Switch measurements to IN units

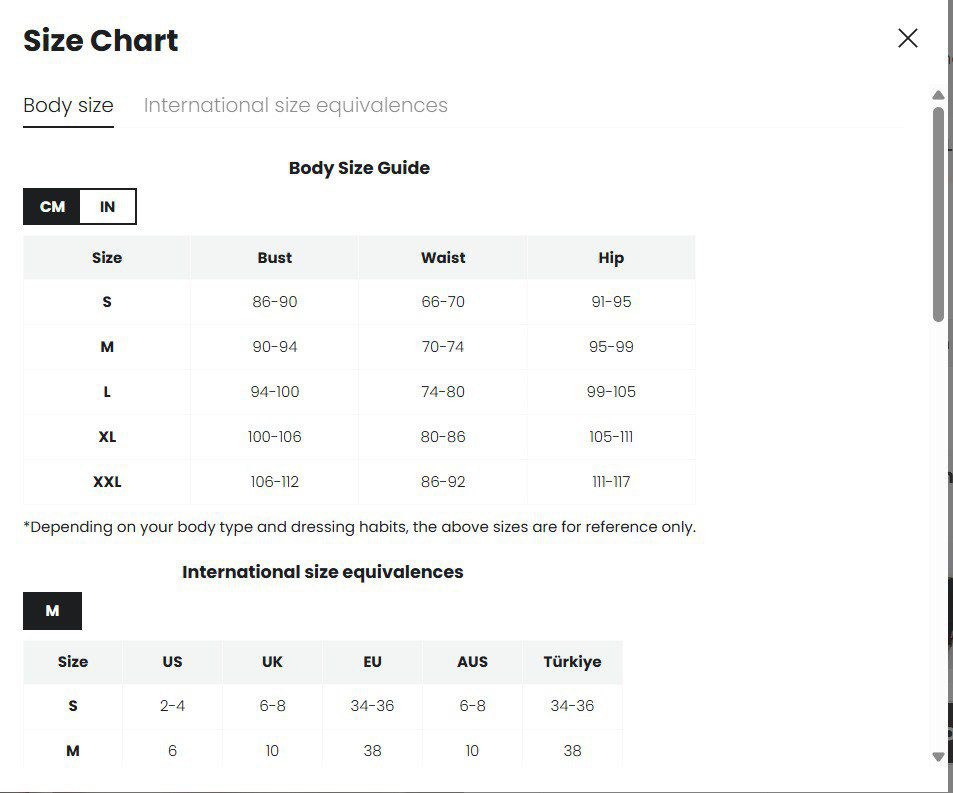click(x=107, y=207)
